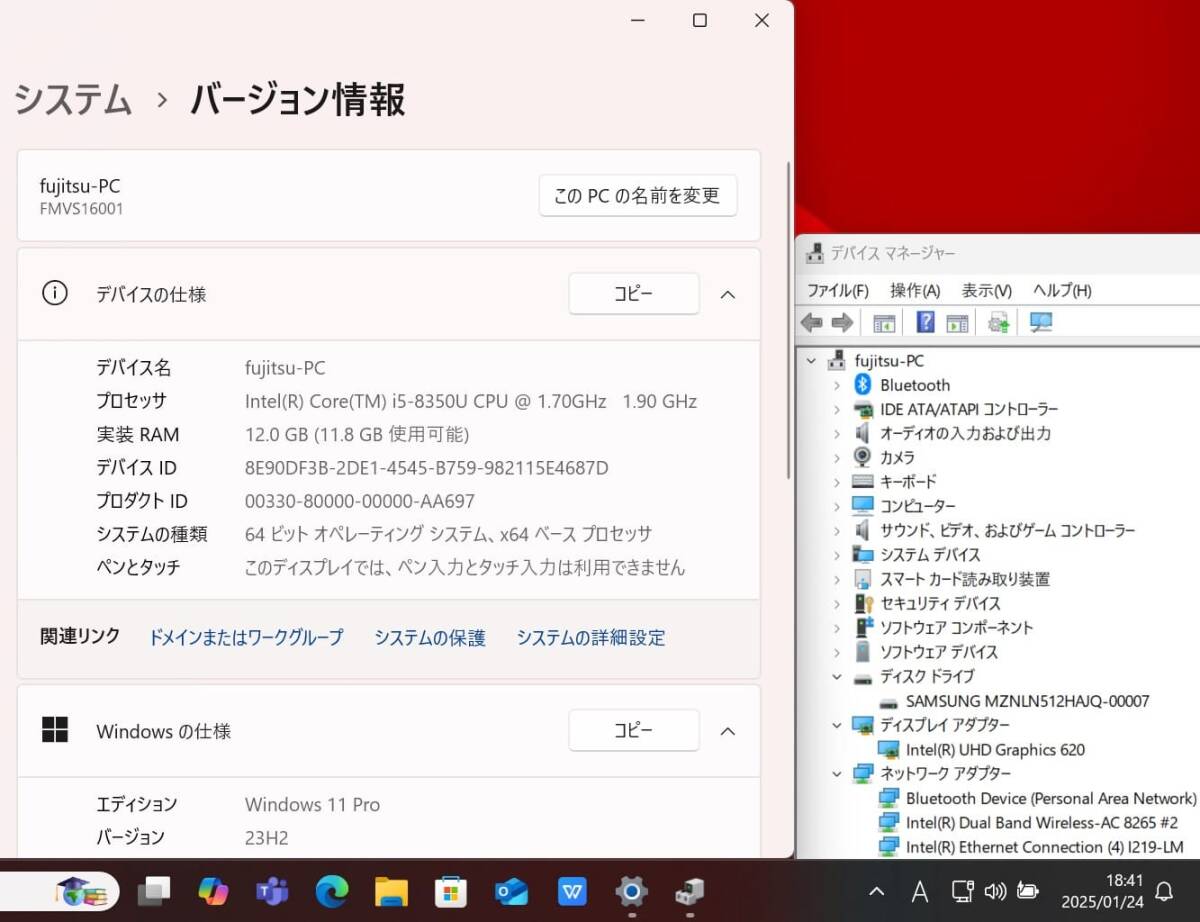Click the Forward arrow in Device Manager toolbar

pos(842,322)
